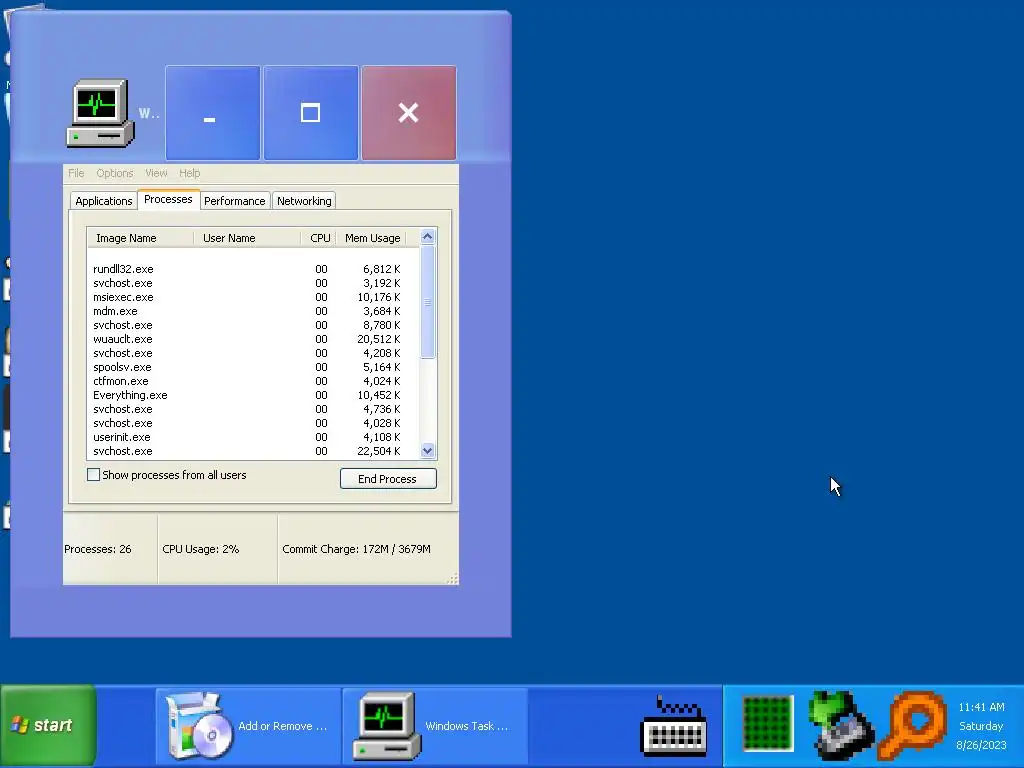
Task: Switch to the Performance tab
Action: click(234, 201)
